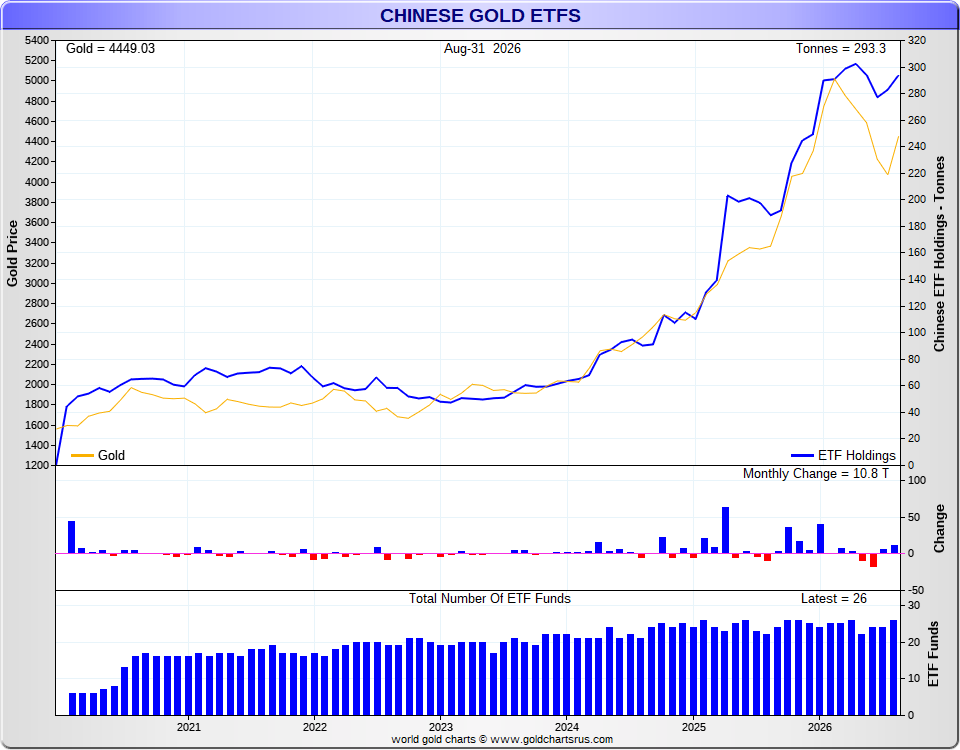Click the 2000 gold price tick label
The image size is (960, 750).
pyautogui.click(x=37, y=384)
